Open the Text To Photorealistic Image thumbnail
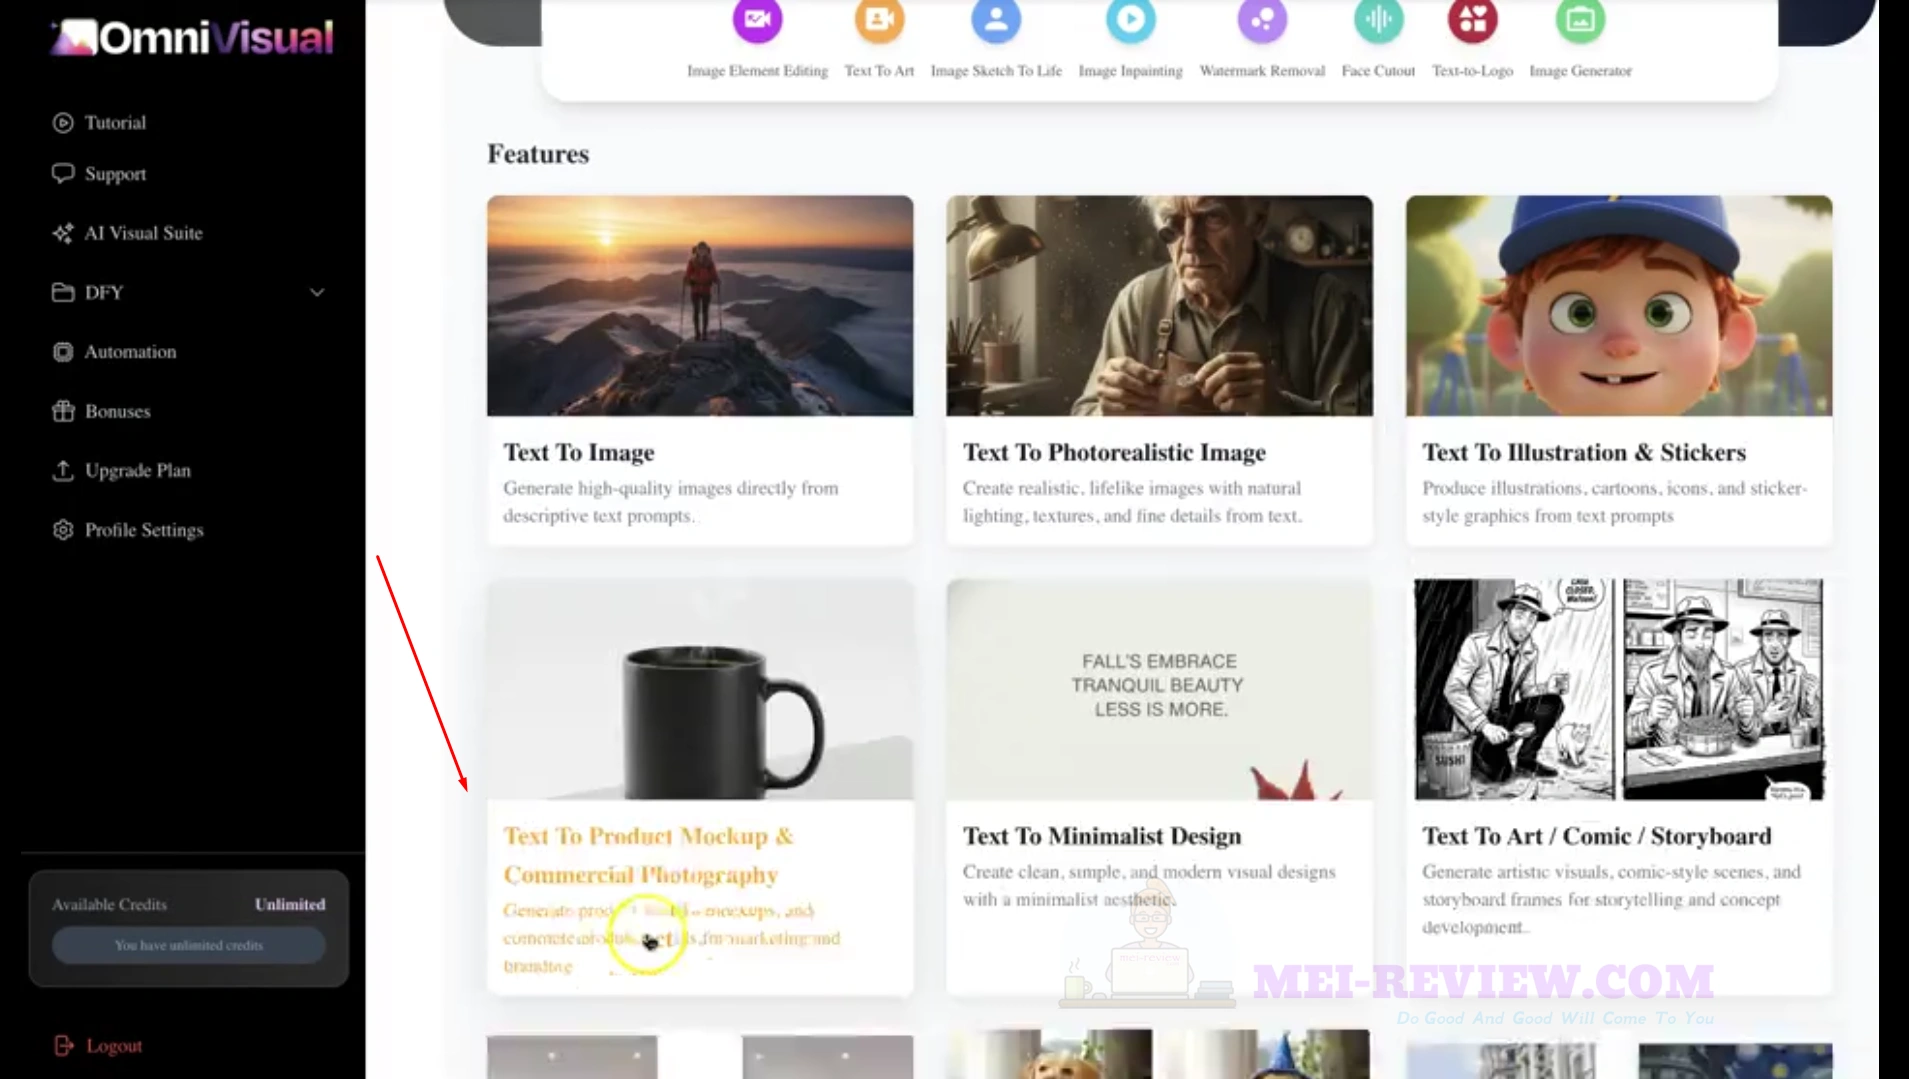Viewport: 1909px width, 1079px height. (x=1159, y=305)
